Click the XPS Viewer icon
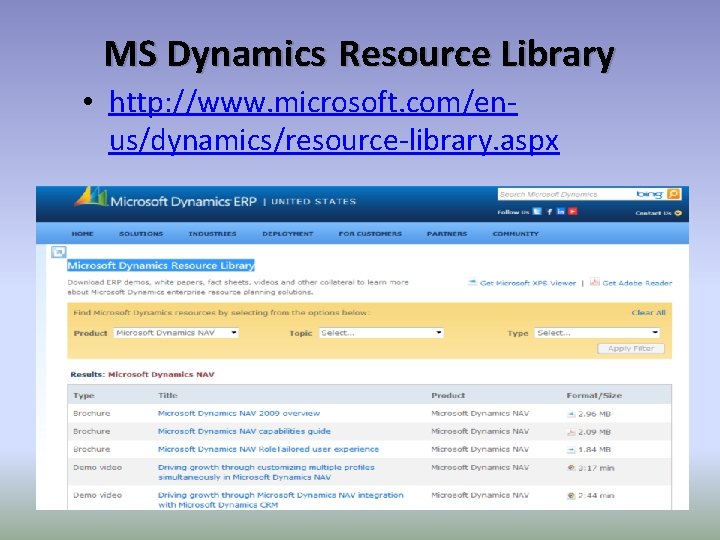The height and width of the screenshot is (540, 720). coord(472,282)
